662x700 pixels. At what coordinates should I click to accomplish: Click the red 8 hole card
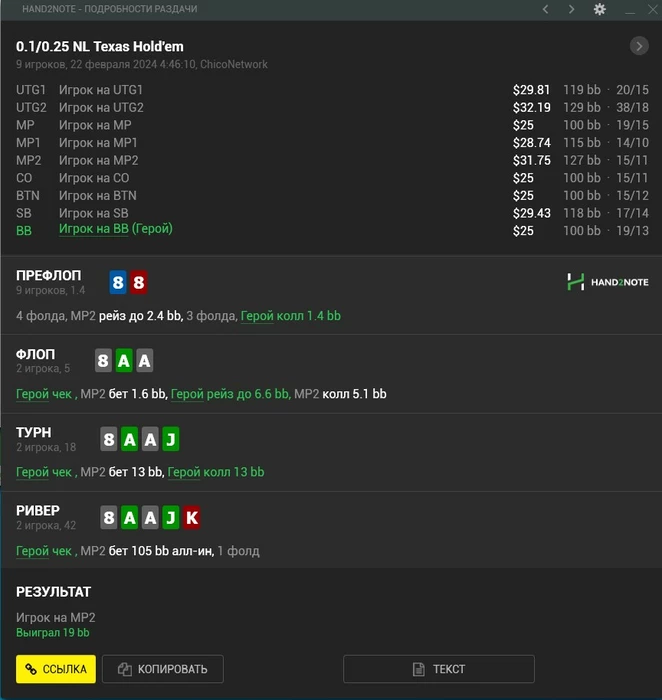[138, 282]
